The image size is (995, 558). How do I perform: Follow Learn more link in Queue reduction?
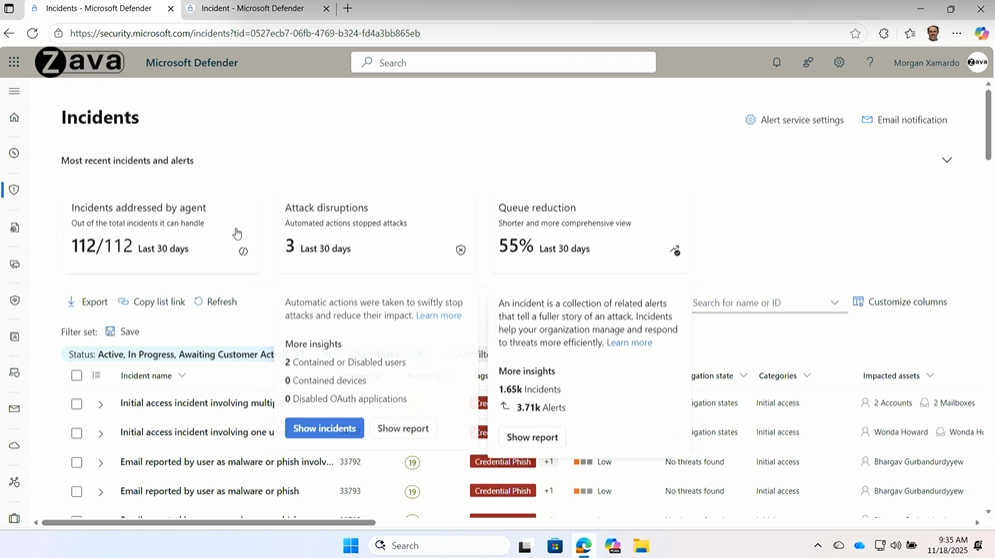(629, 342)
